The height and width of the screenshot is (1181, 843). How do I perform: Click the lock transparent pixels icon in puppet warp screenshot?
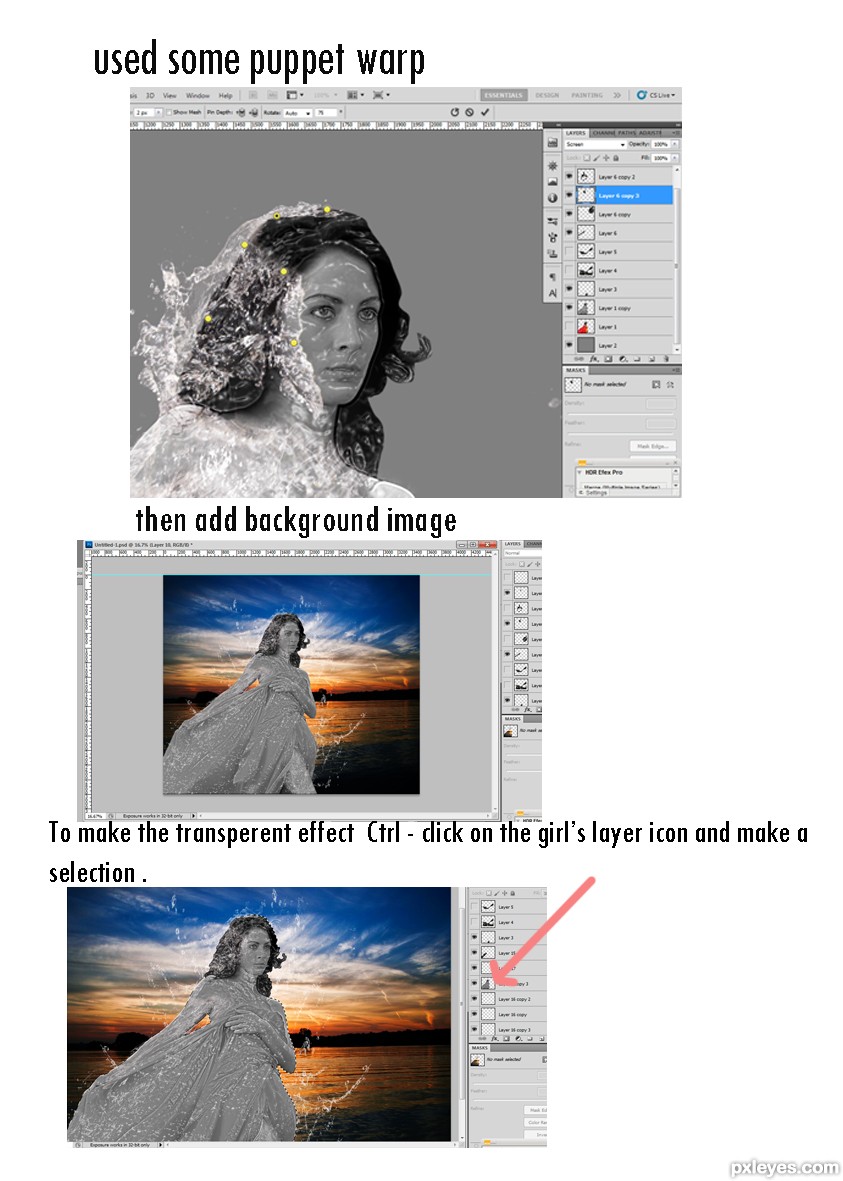click(x=587, y=158)
